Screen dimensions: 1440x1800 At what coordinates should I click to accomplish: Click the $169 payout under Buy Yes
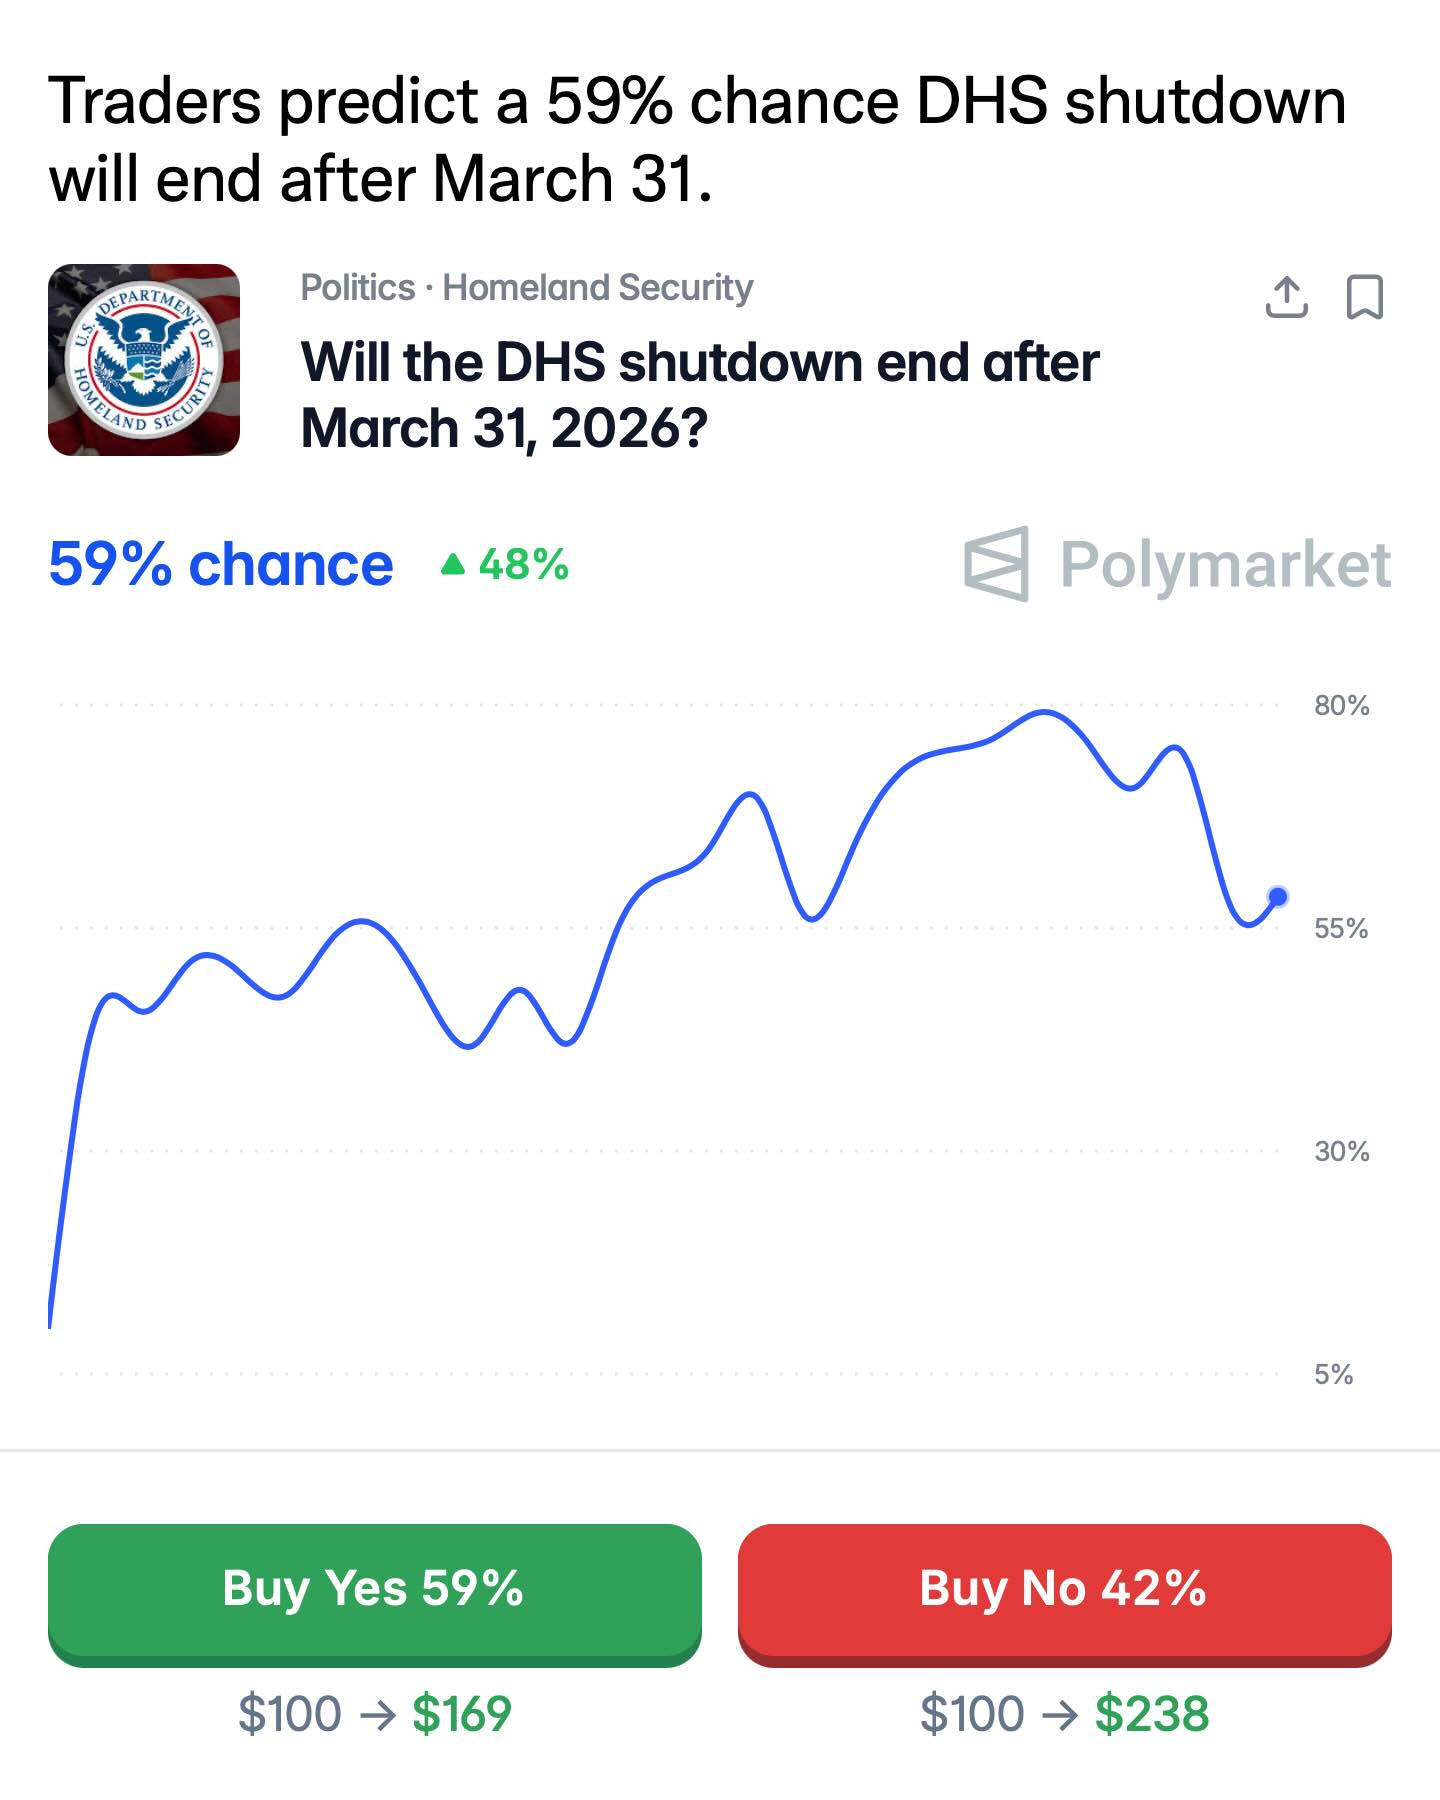(462, 1714)
